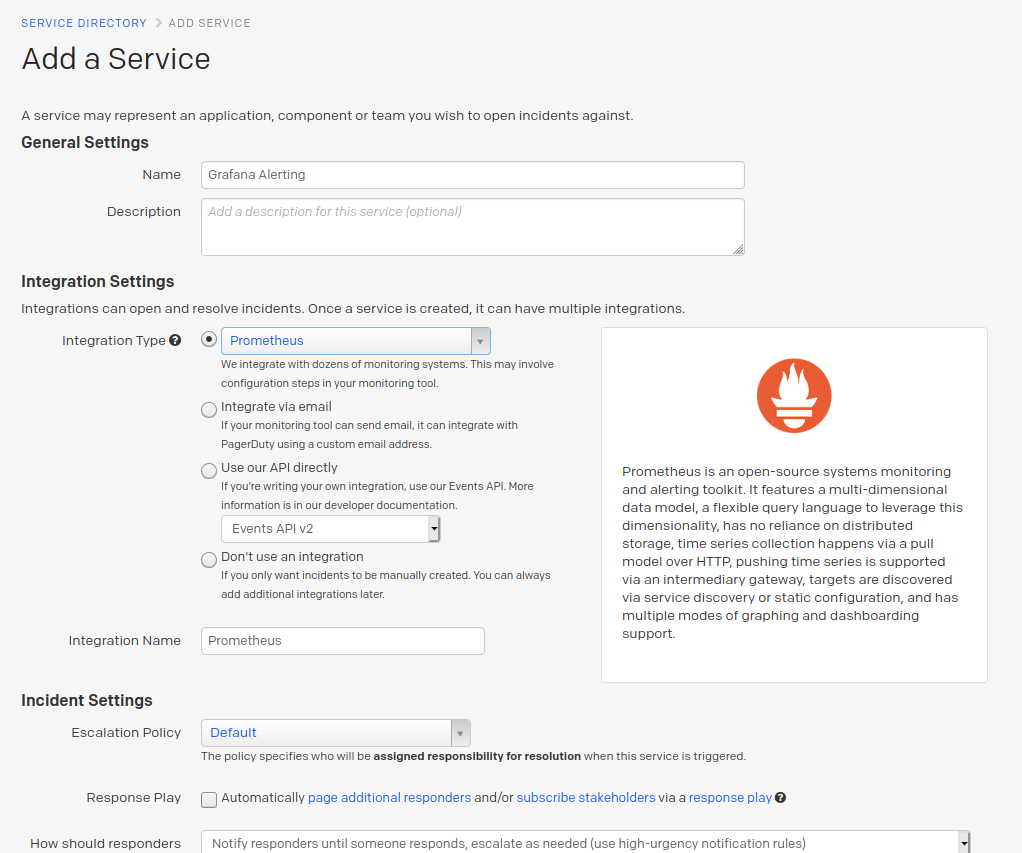Click the Add a Service page heading
Screen dimensions: 1022x853
point(116,59)
